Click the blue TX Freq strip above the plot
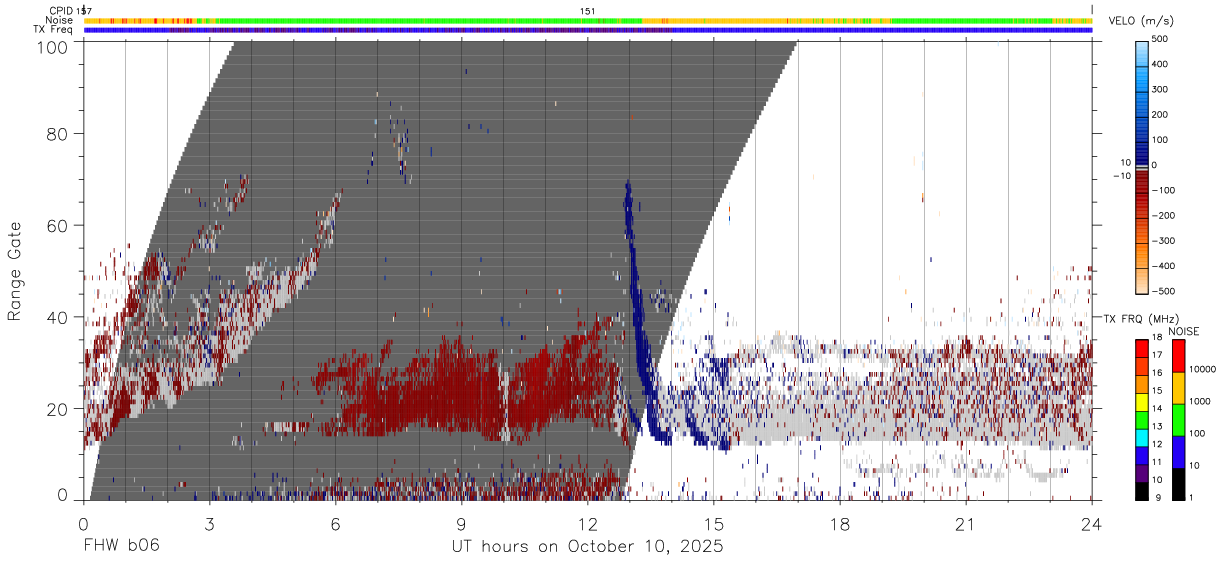This screenshot has height=567, width=1228. 588,30
